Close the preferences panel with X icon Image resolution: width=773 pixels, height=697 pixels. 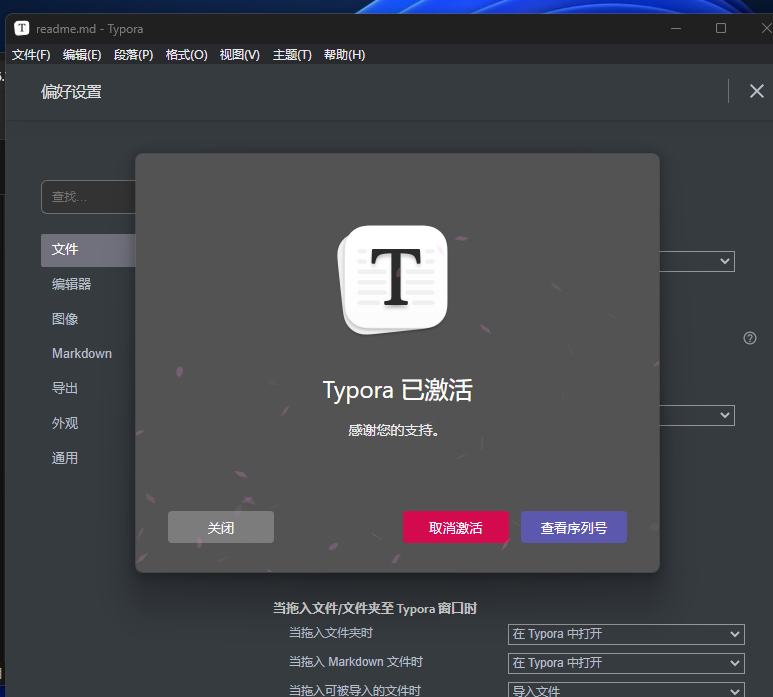point(756,91)
